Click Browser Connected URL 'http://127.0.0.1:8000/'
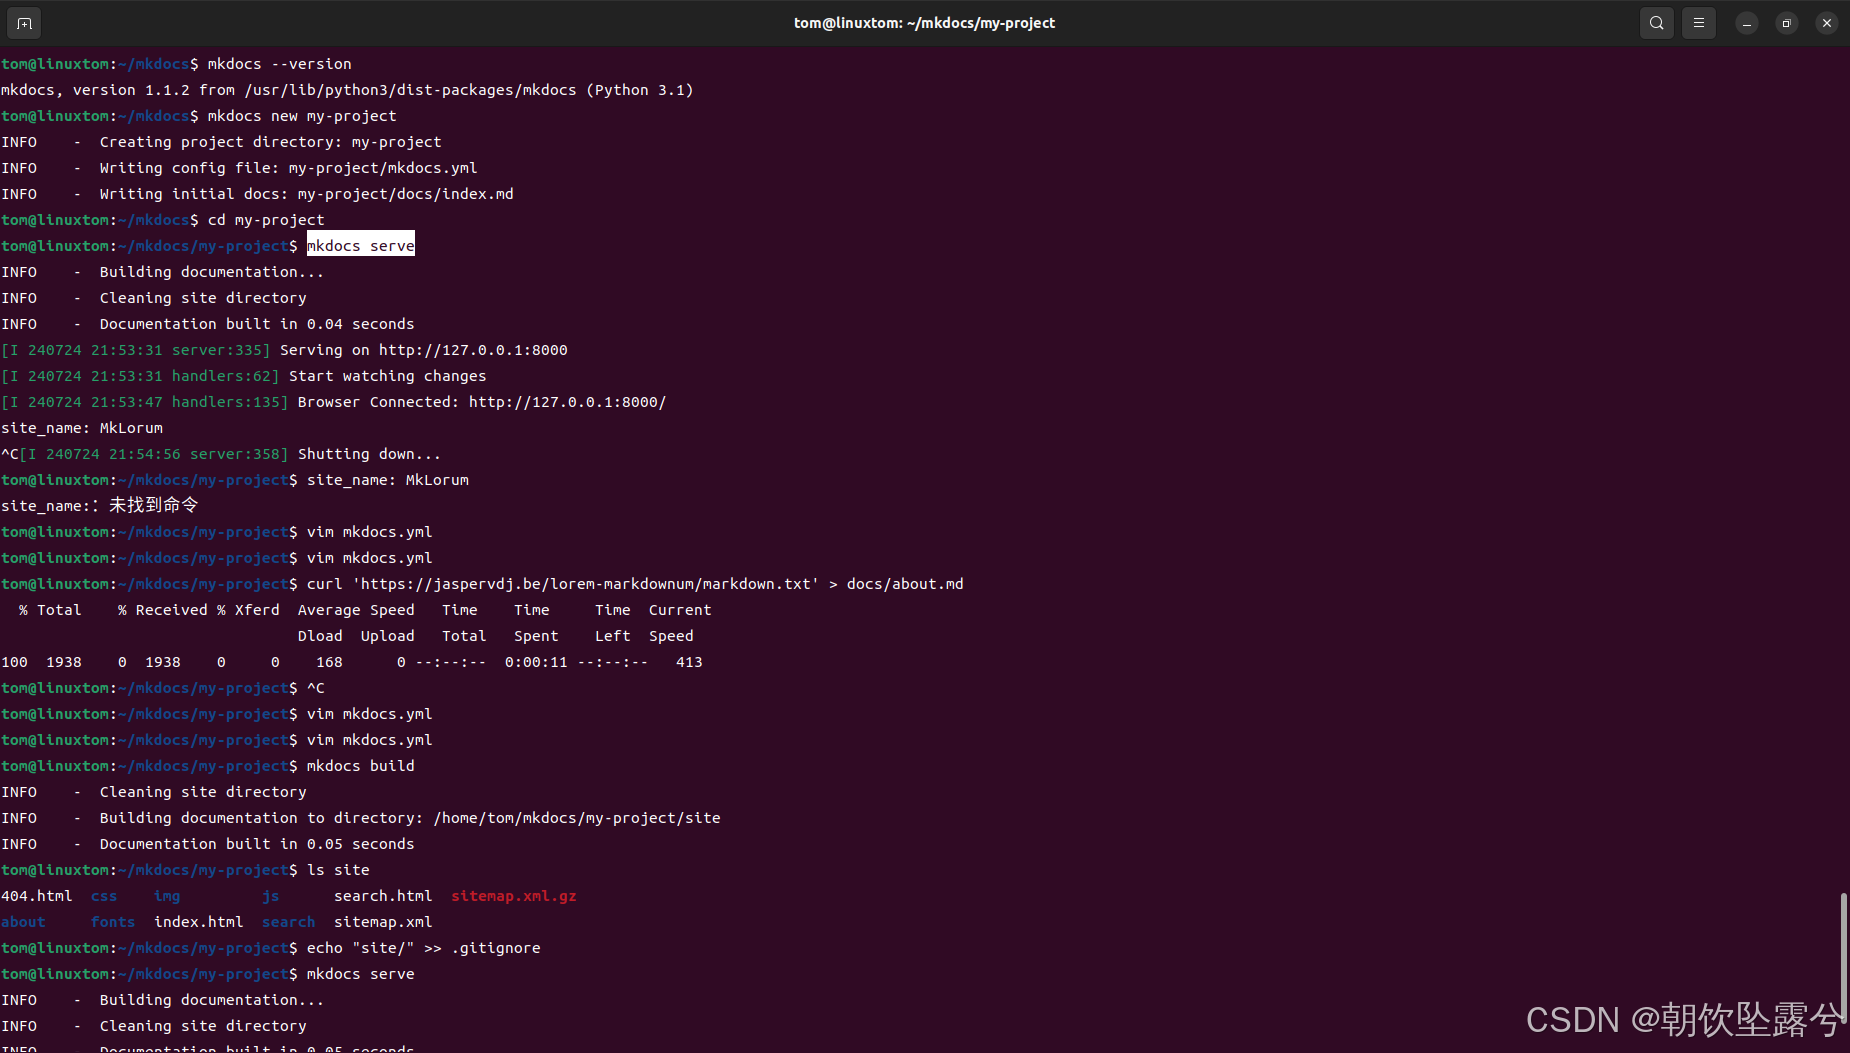The width and height of the screenshot is (1850, 1053). coord(567,402)
